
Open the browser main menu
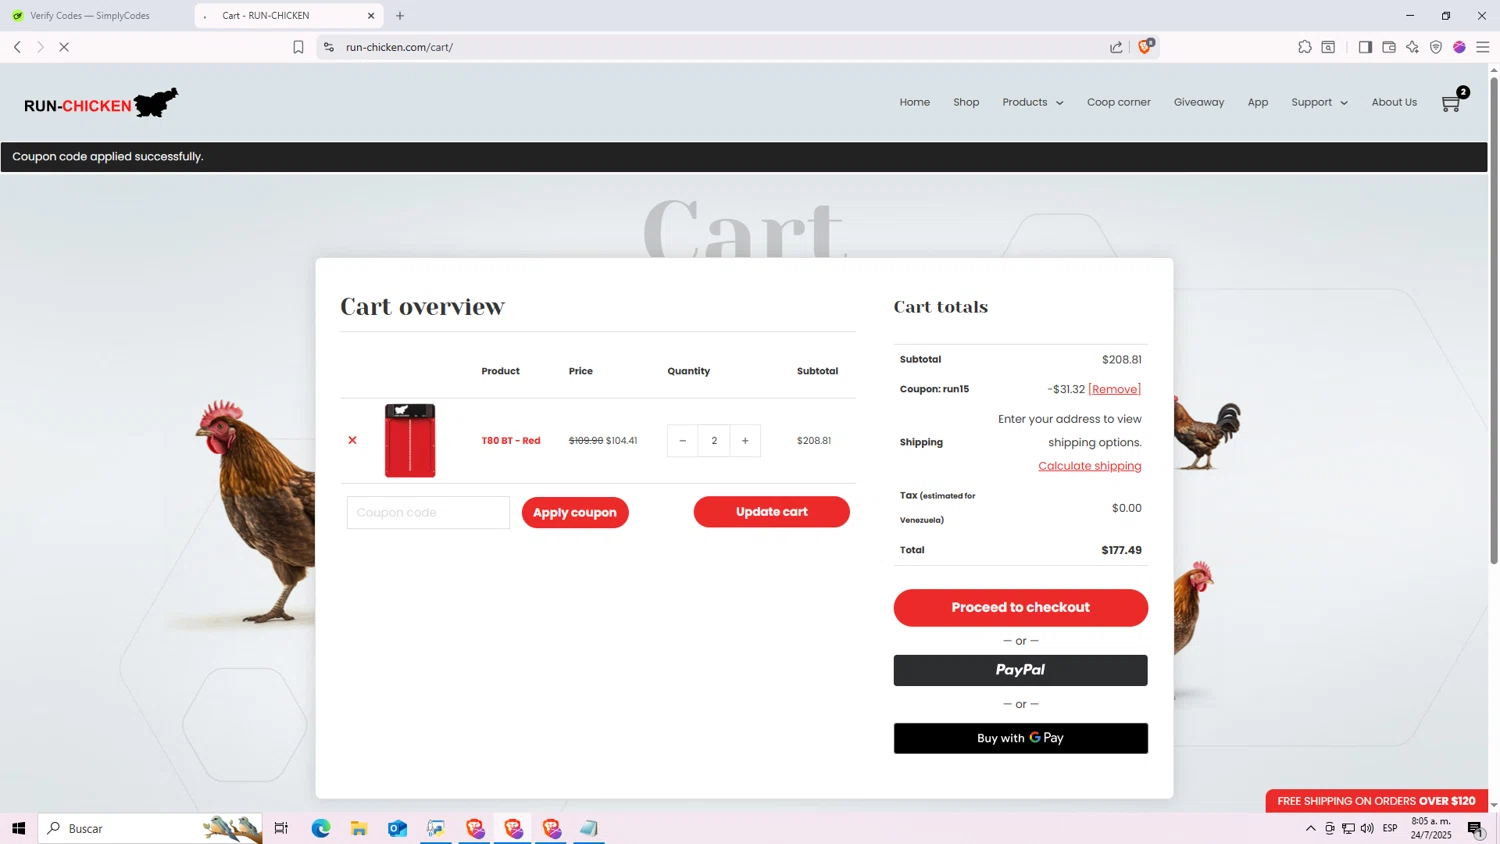(1483, 47)
